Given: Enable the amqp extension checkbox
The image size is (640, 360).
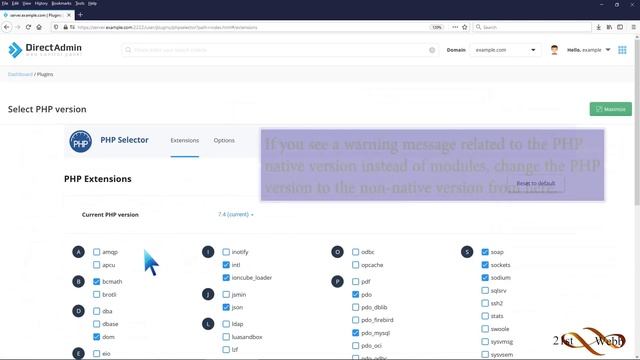Looking at the screenshot, I should pyautogui.click(x=96, y=252).
